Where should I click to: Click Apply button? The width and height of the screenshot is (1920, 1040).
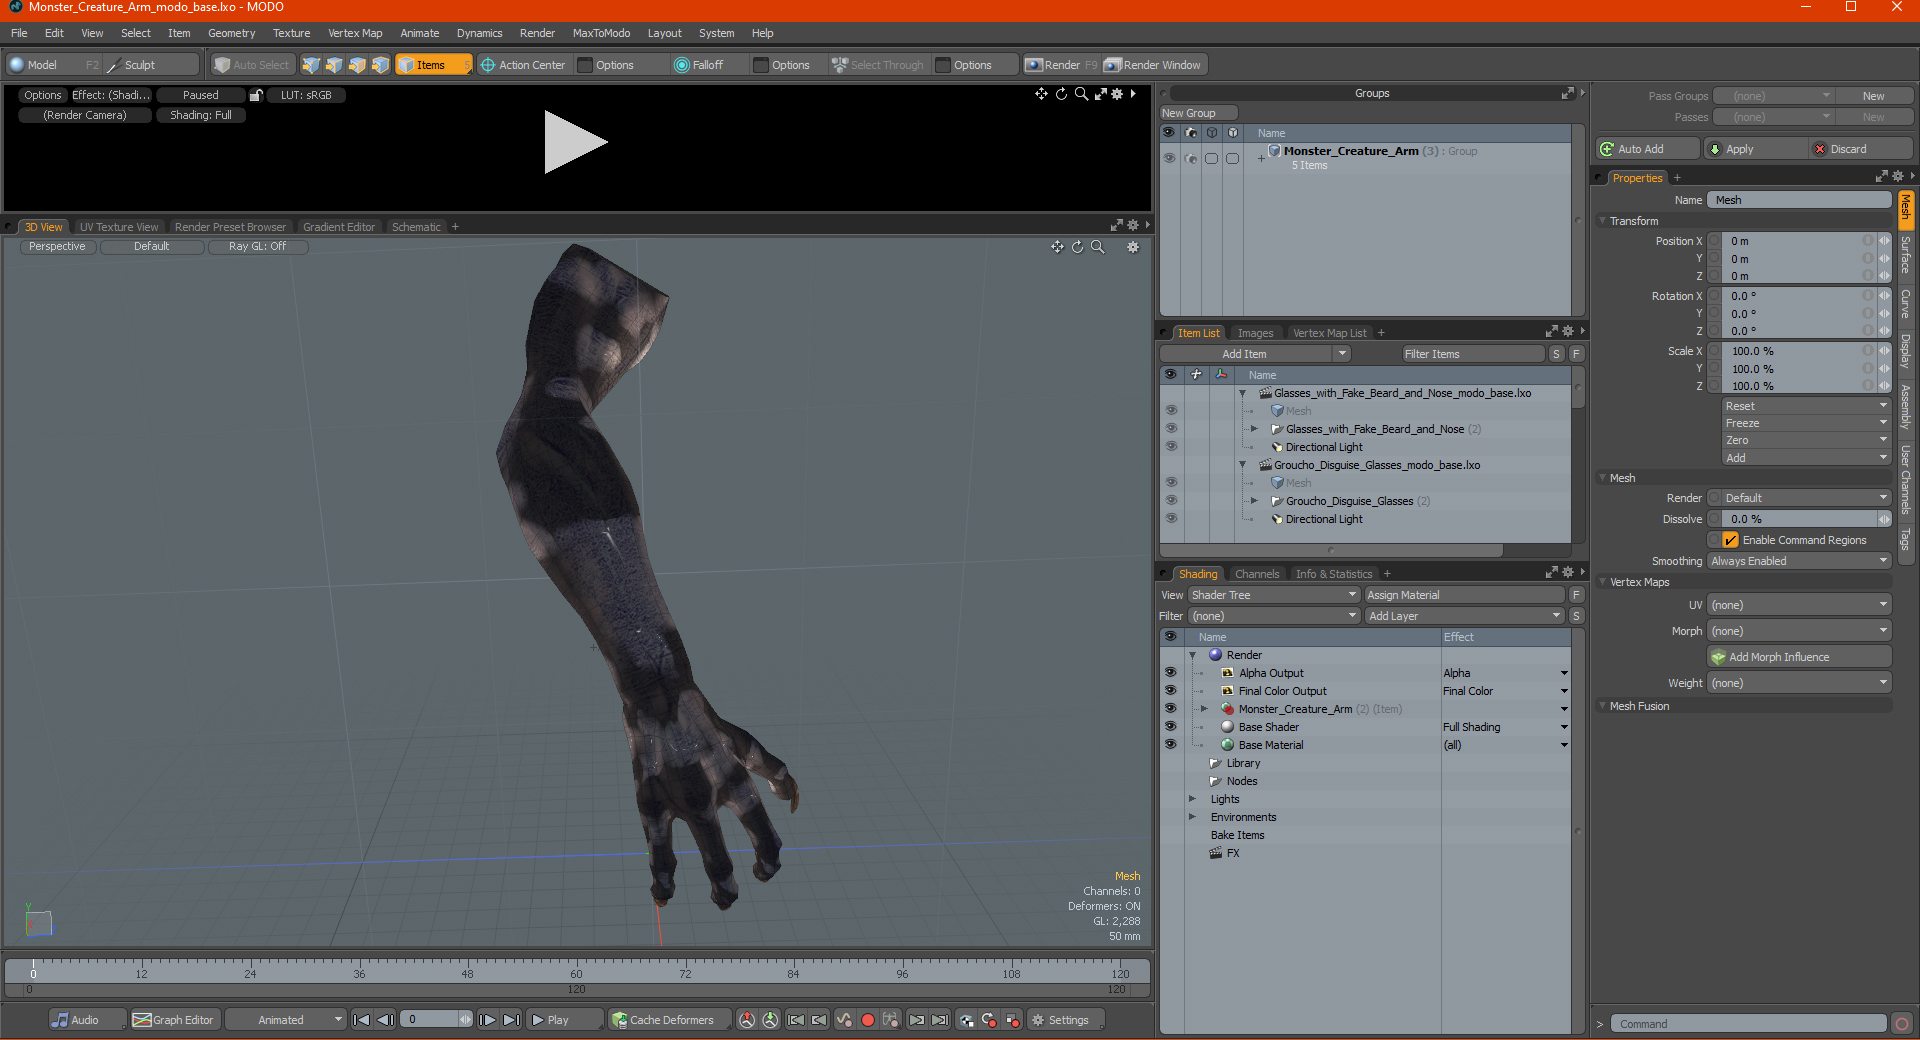point(1755,149)
